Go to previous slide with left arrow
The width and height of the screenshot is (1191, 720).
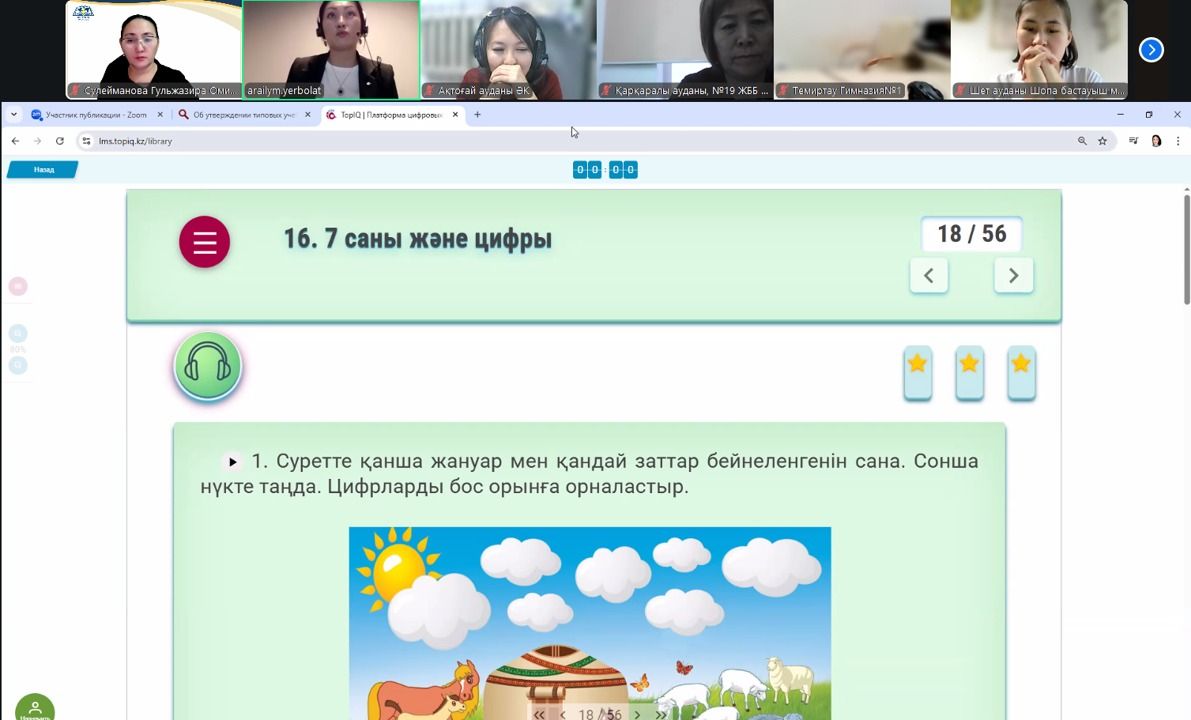point(929,275)
